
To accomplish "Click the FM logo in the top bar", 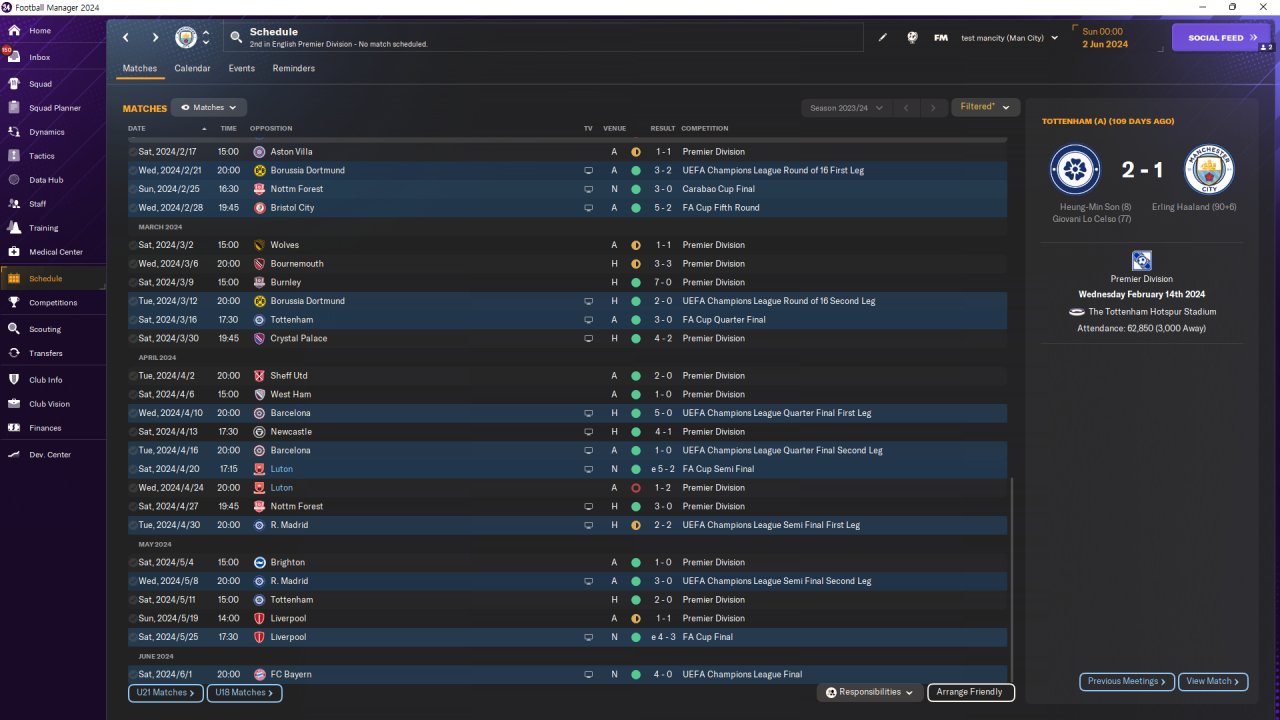I will [941, 38].
